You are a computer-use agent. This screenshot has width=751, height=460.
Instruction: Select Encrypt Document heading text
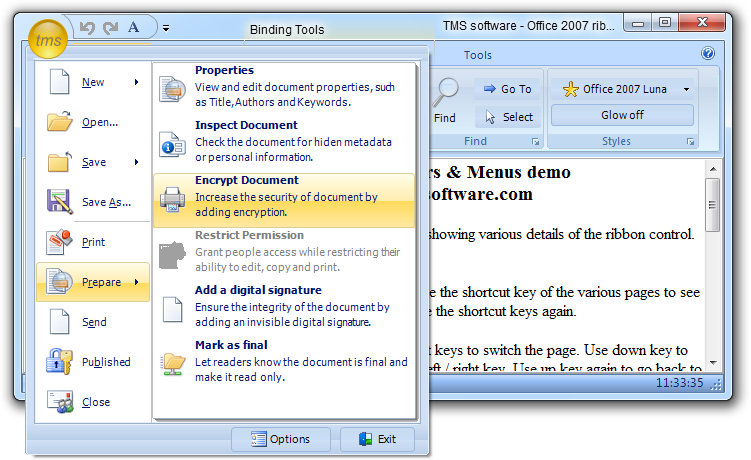247,180
